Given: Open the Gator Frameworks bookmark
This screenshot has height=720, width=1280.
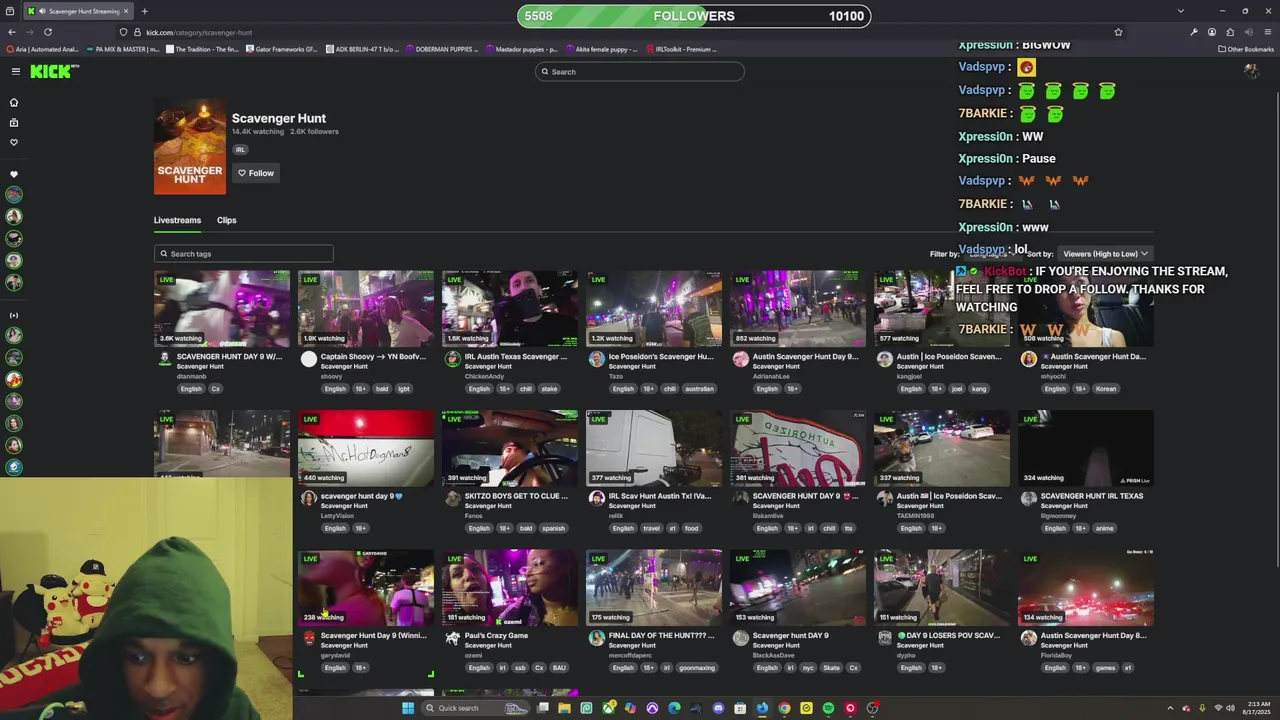Looking at the screenshot, I should click(281, 49).
